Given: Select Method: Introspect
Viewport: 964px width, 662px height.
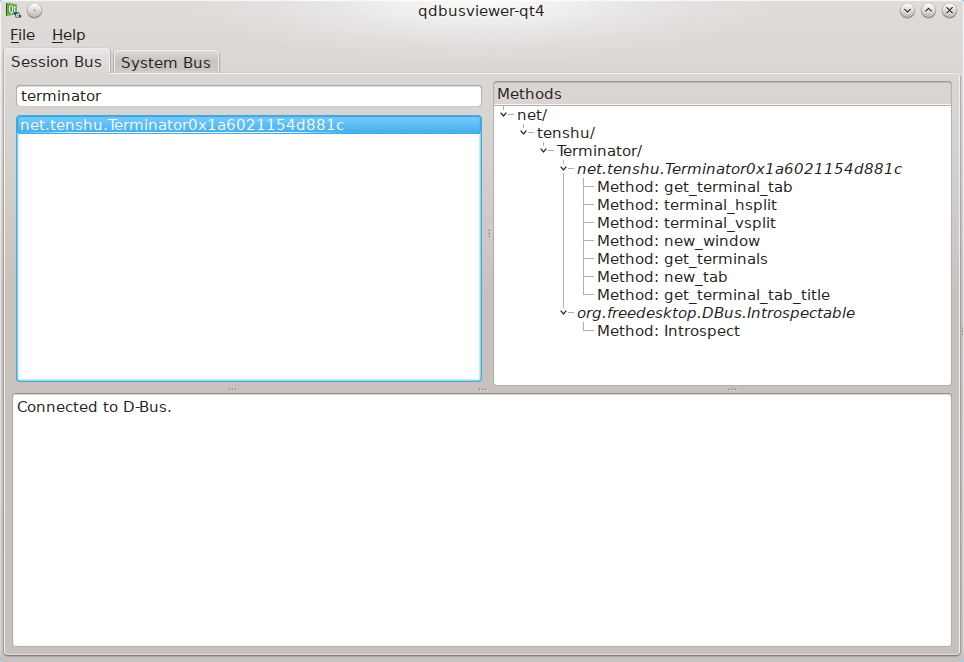Looking at the screenshot, I should 668,331.
